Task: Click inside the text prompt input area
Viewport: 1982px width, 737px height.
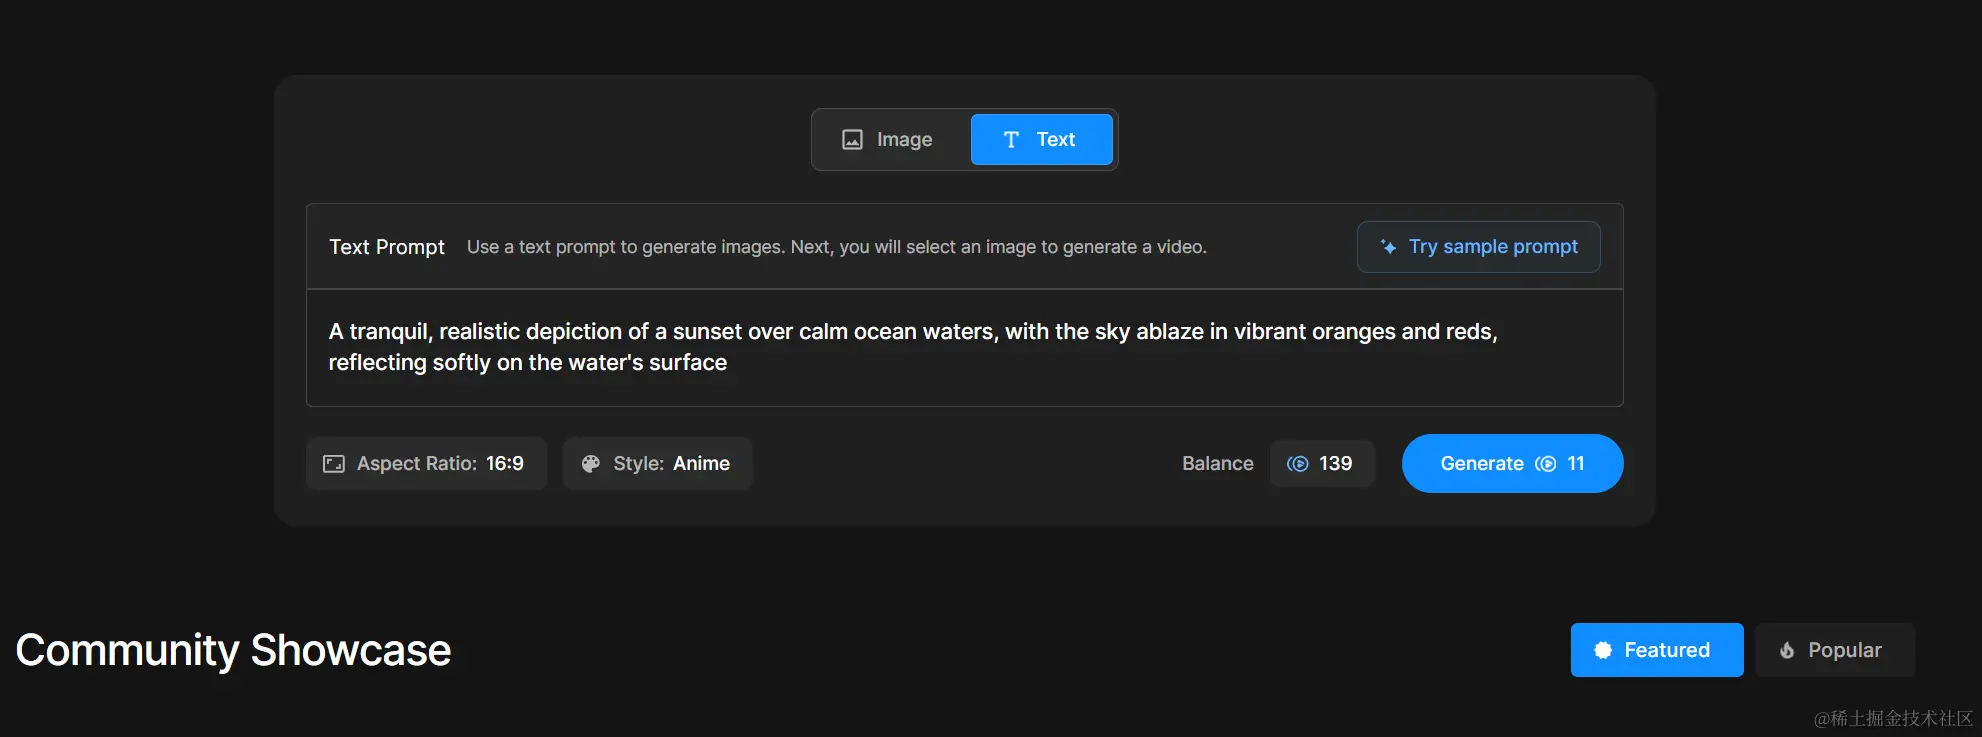Action: tap(964, 348)
